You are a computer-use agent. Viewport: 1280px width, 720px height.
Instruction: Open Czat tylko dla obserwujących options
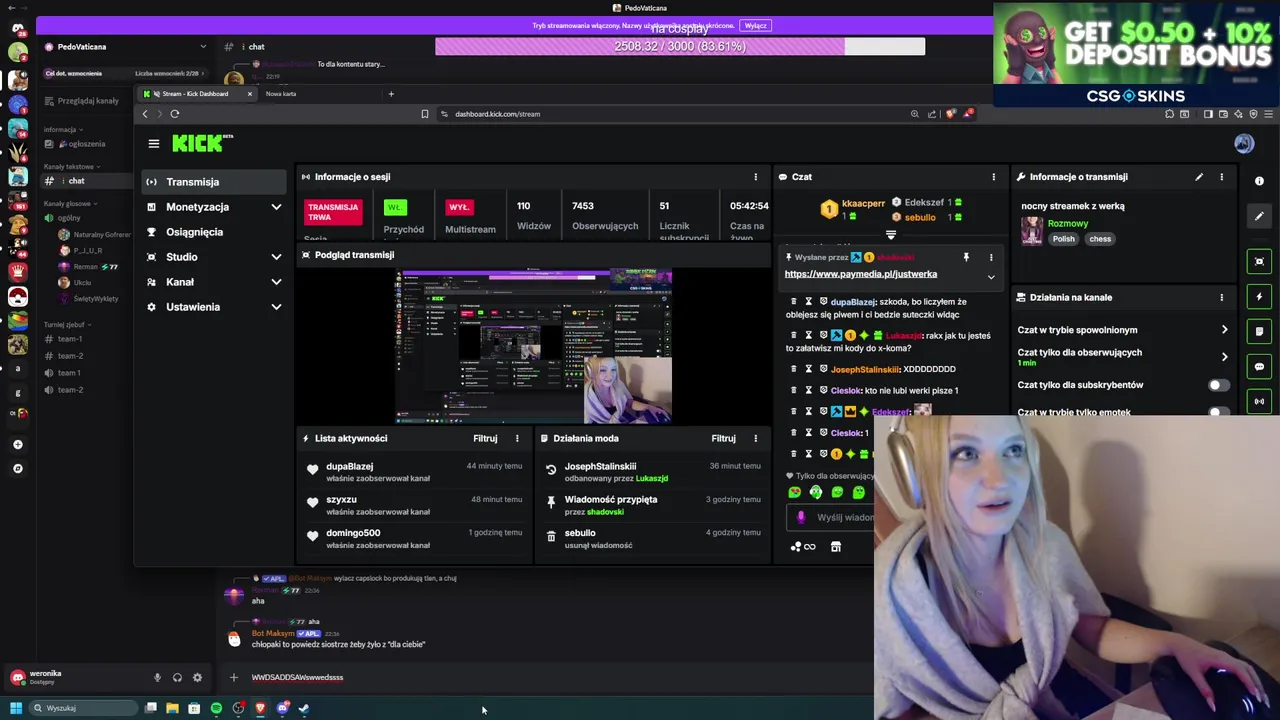[1224, 356]
